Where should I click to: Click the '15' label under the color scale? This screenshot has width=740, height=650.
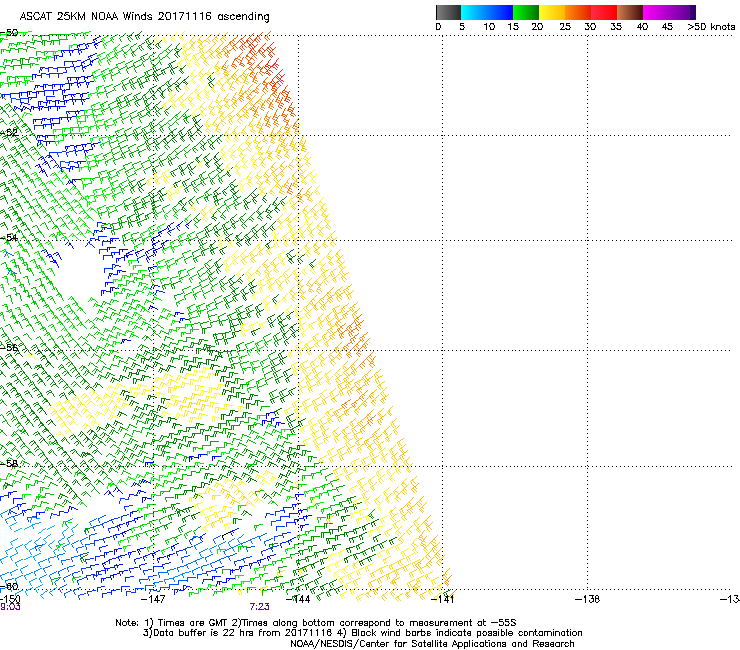[x=513, y=27]
